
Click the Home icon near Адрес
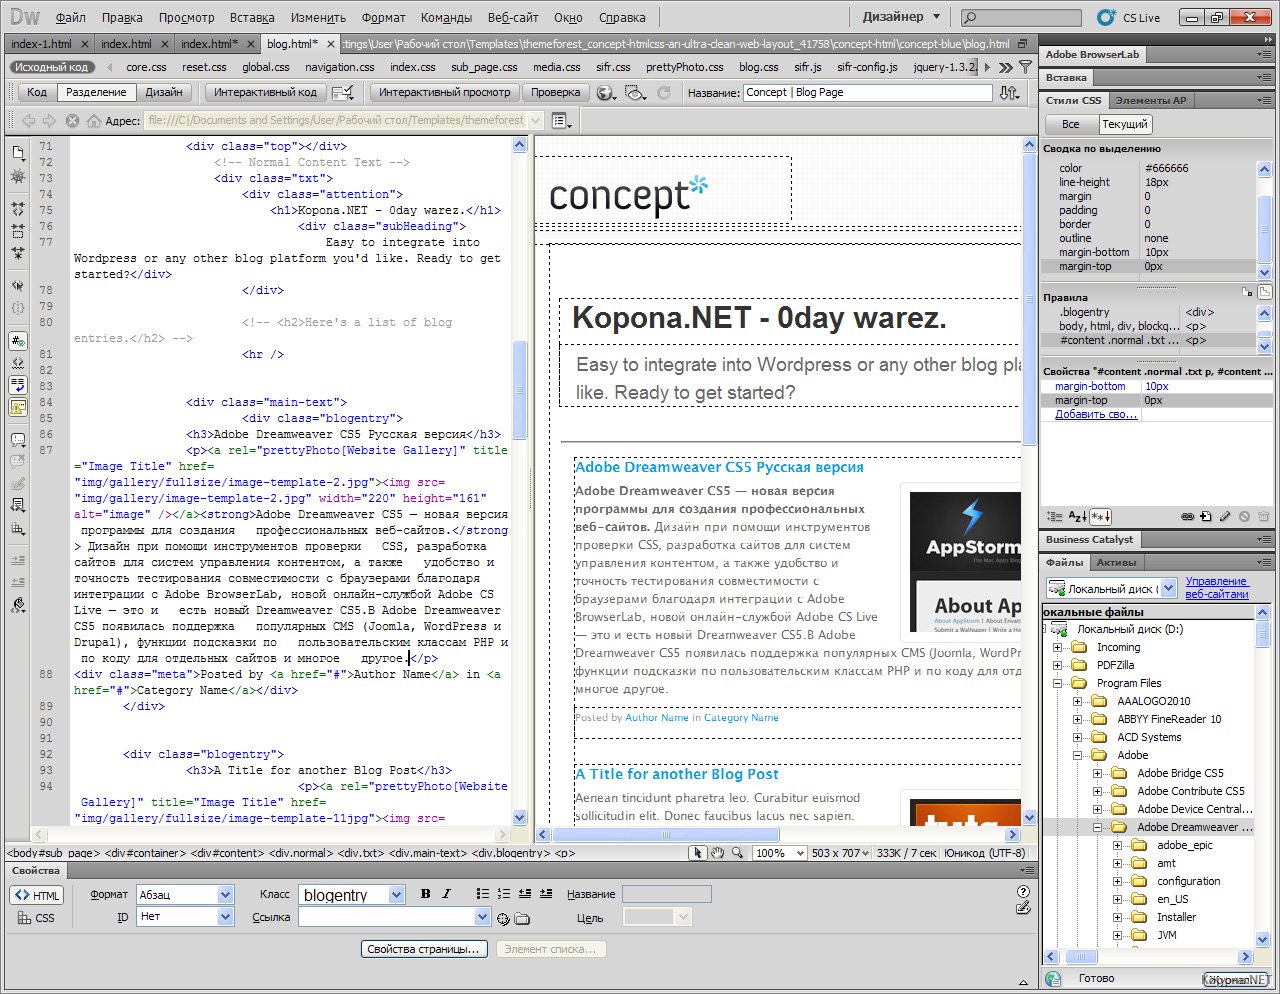click(x=94, y=120)
